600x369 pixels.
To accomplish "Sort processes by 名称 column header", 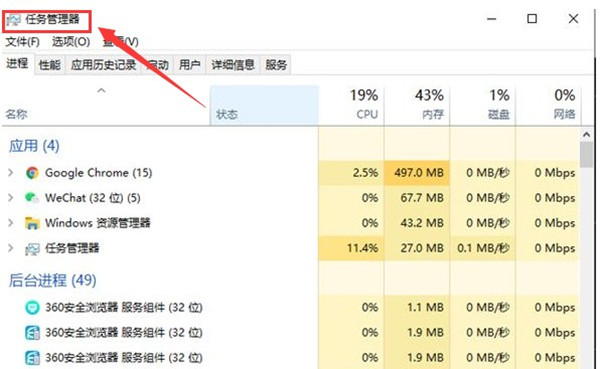I will pyautogui.click(x=106, y=106).
